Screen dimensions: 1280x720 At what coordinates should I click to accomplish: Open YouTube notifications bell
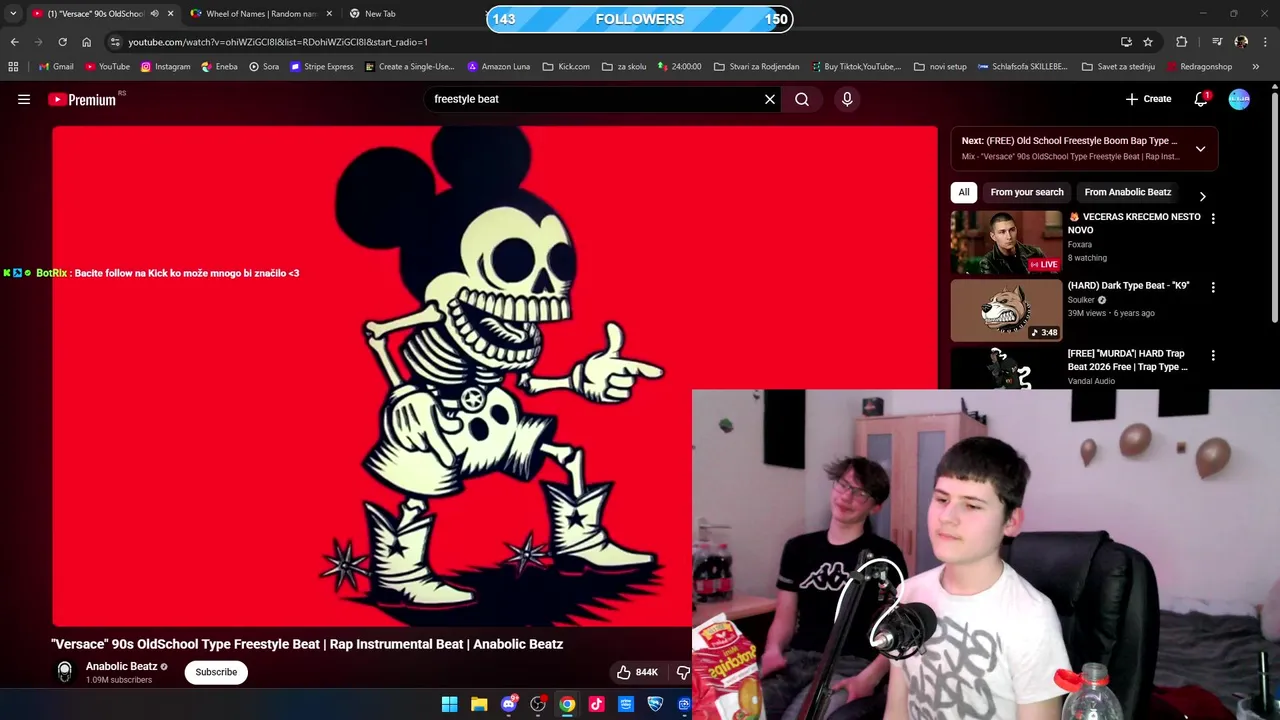[1201, 99]
